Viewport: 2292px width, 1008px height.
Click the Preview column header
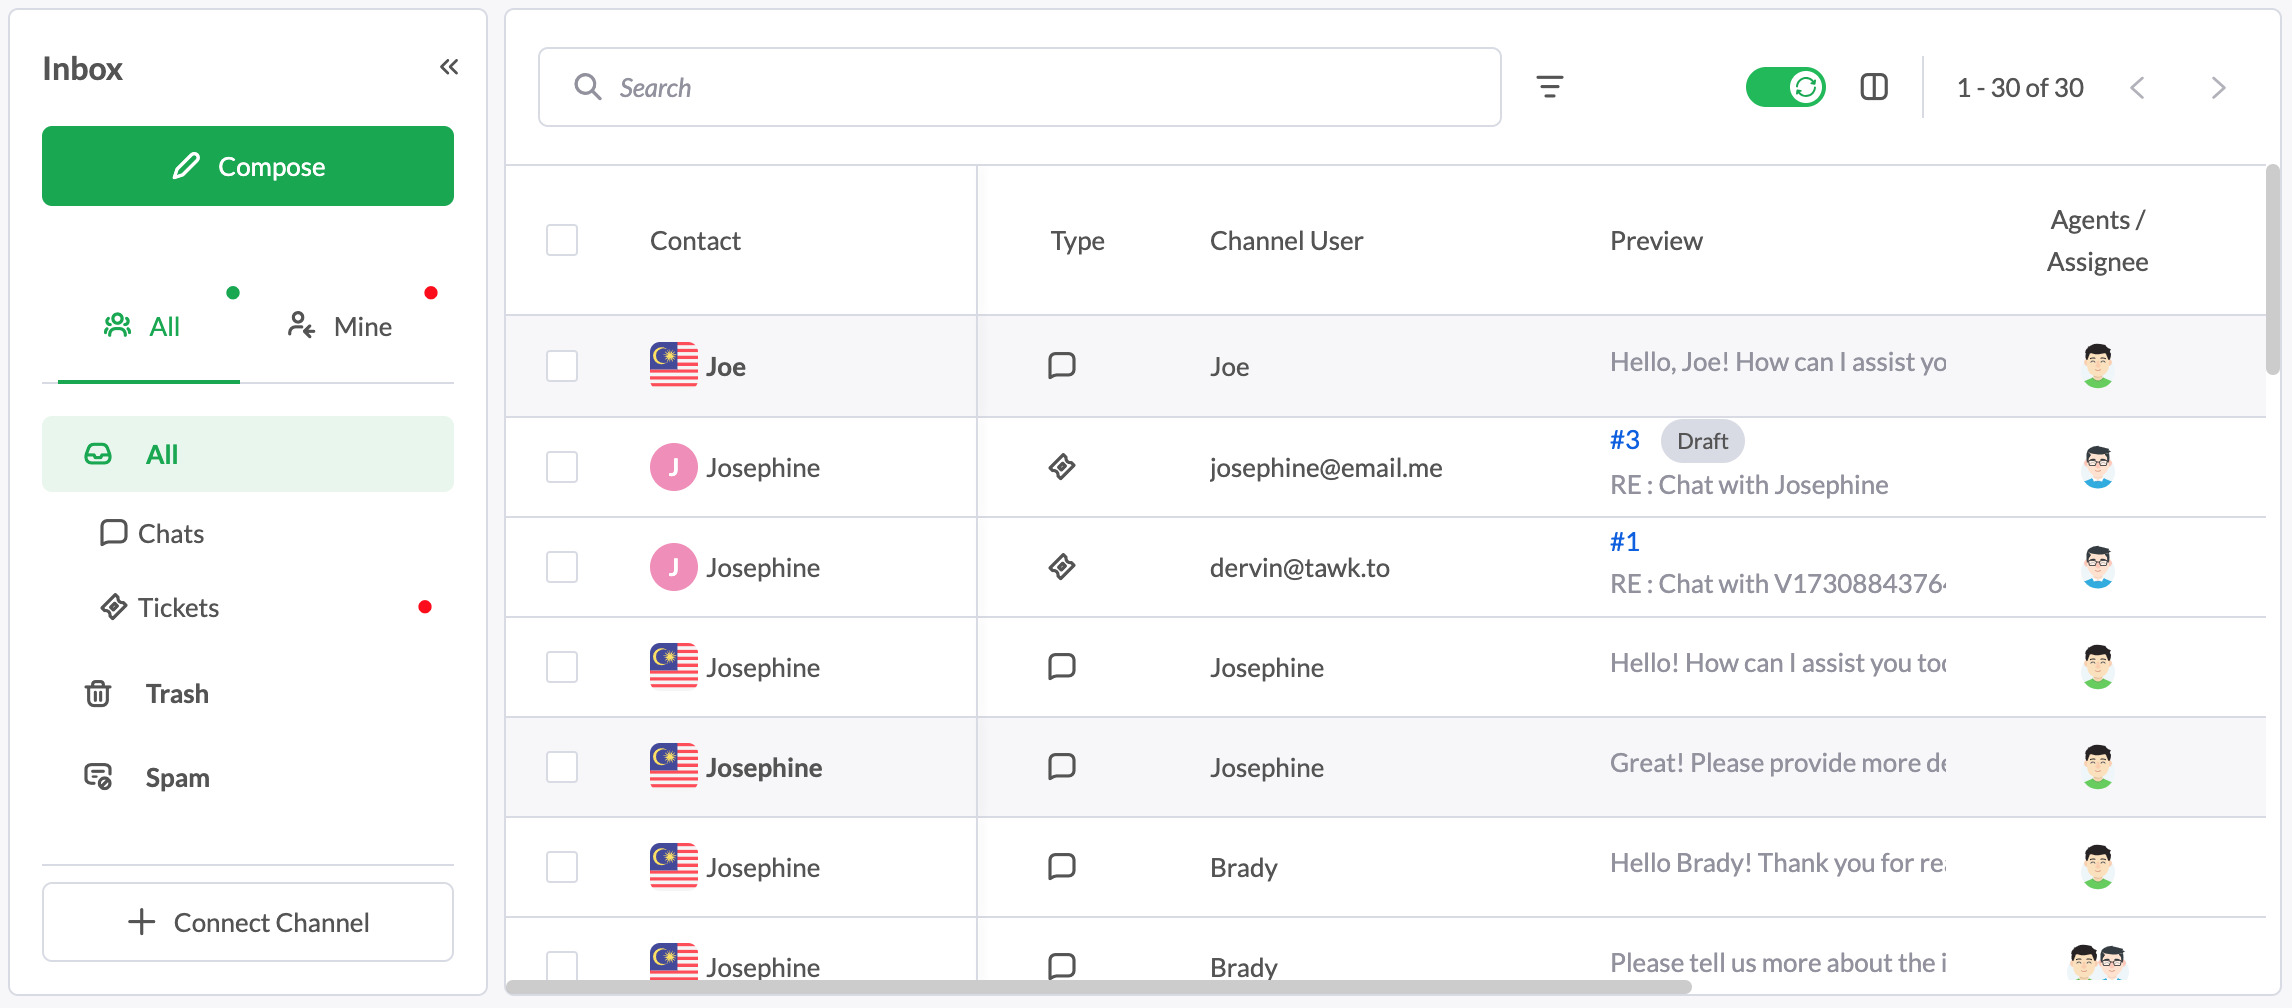click(1656, 240)
